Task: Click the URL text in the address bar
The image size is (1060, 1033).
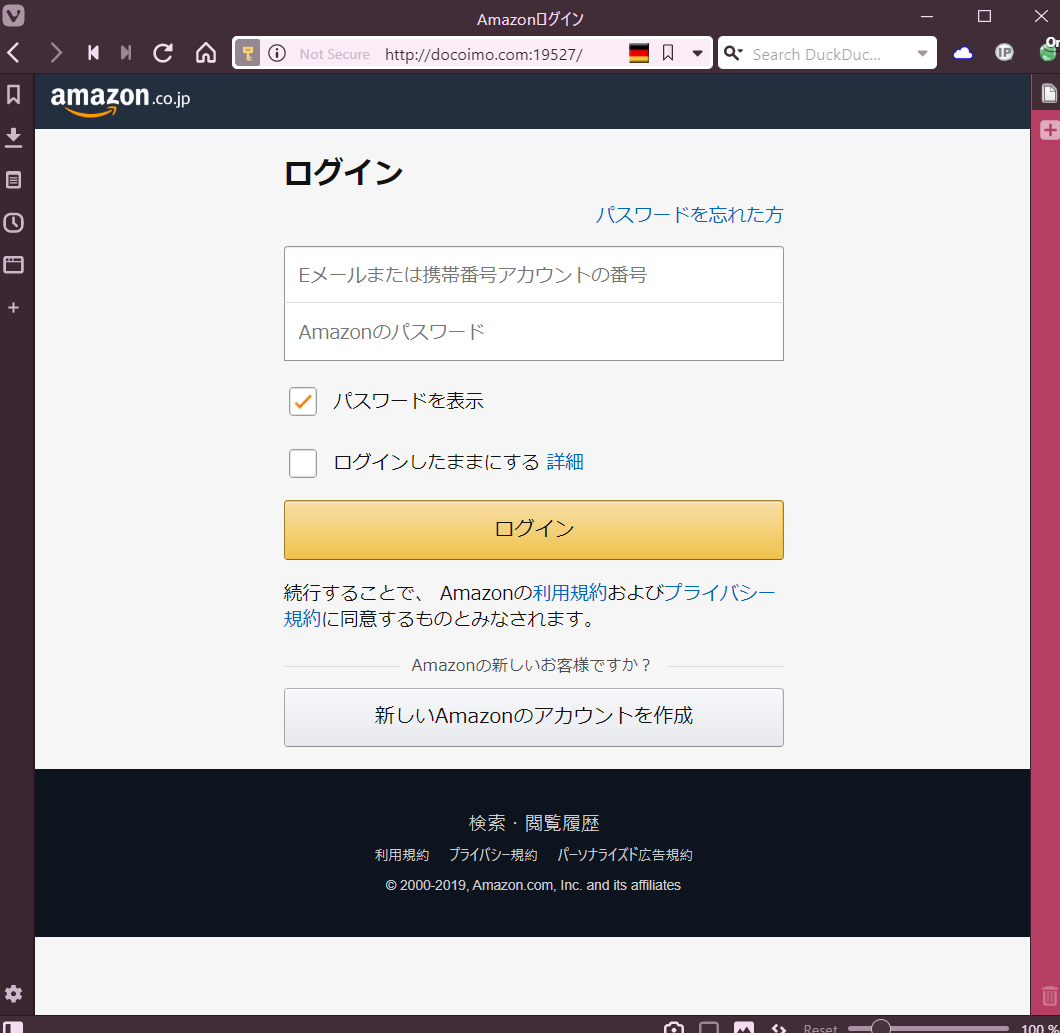Action: point(483,54)
